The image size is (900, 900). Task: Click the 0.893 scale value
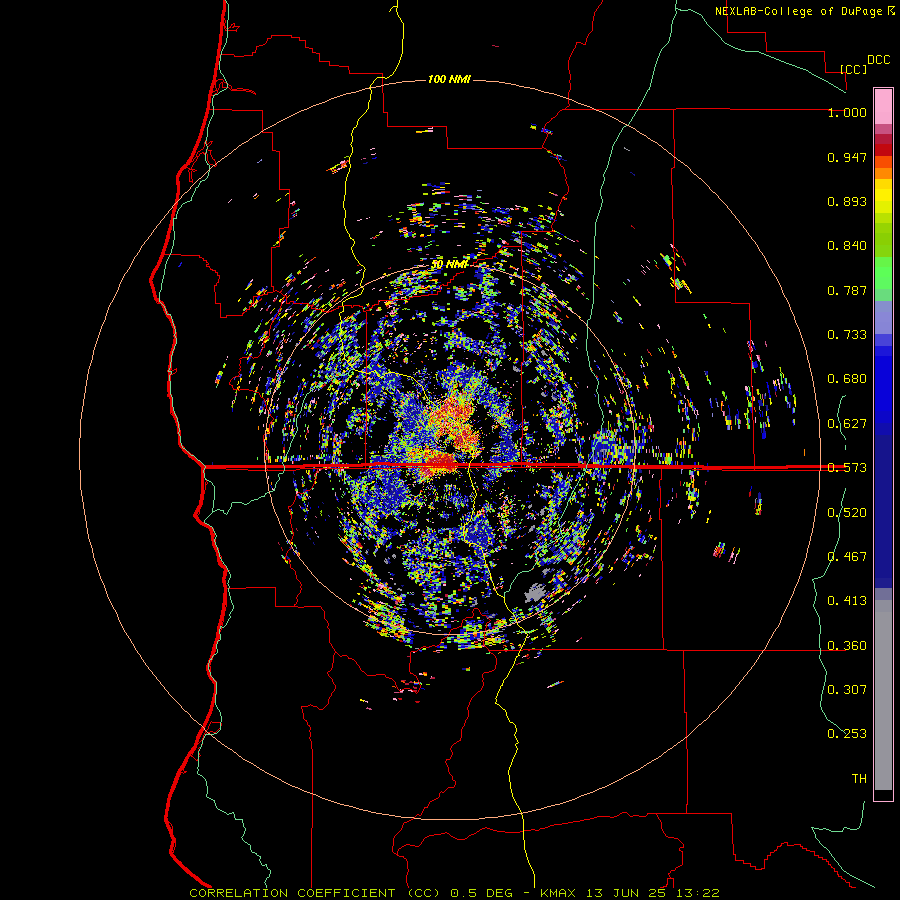(847, 201)
